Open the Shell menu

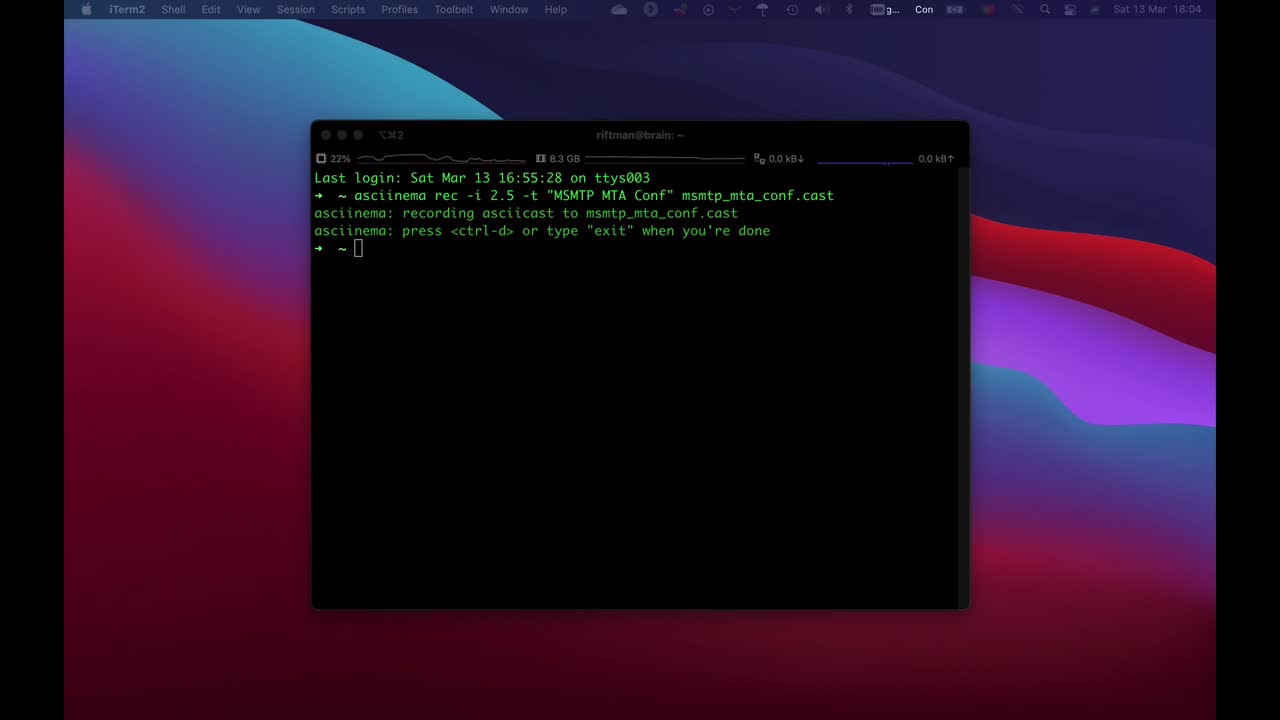click(173, 9)
